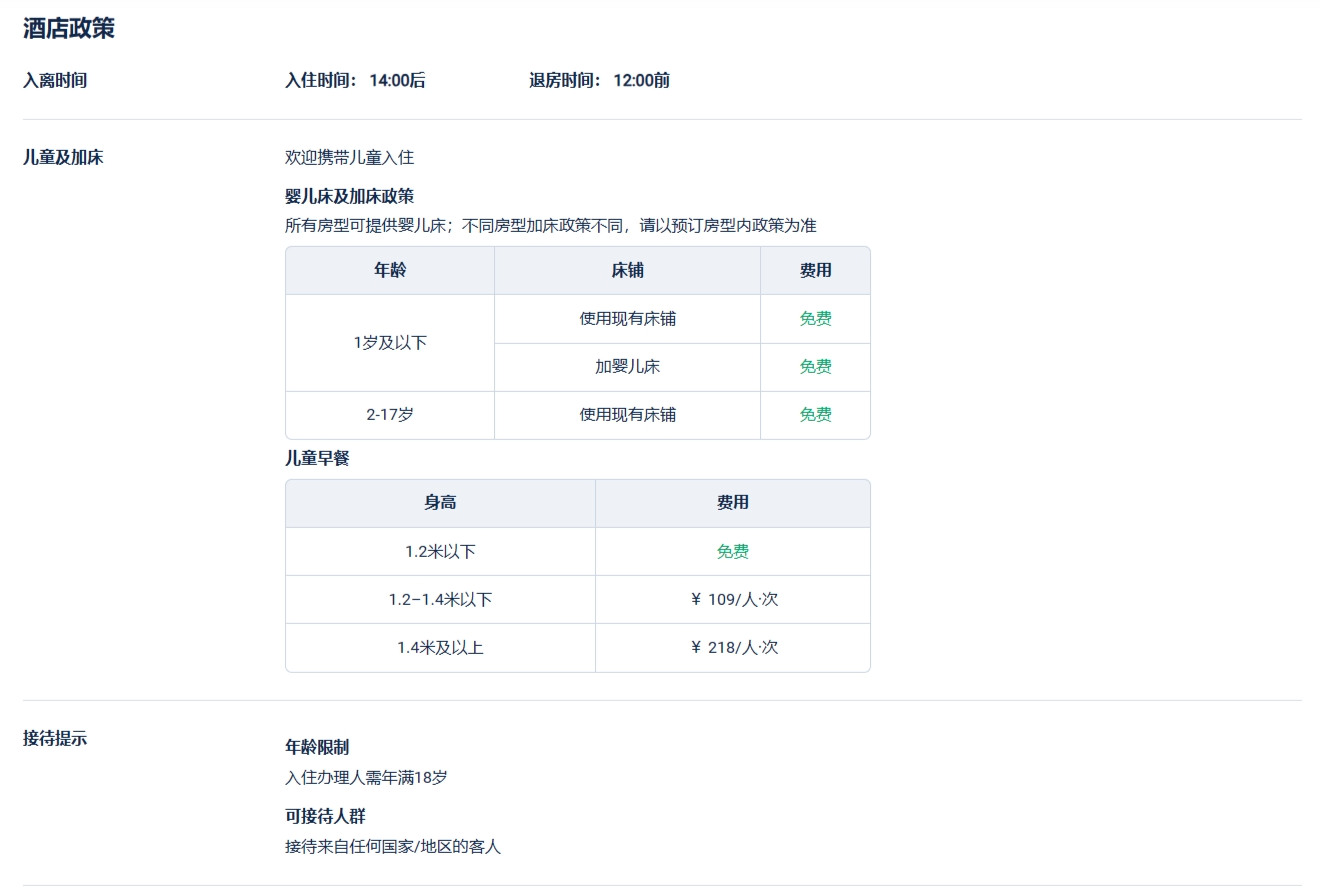Click the 酒店政策 page heading

tap(69, 29)
